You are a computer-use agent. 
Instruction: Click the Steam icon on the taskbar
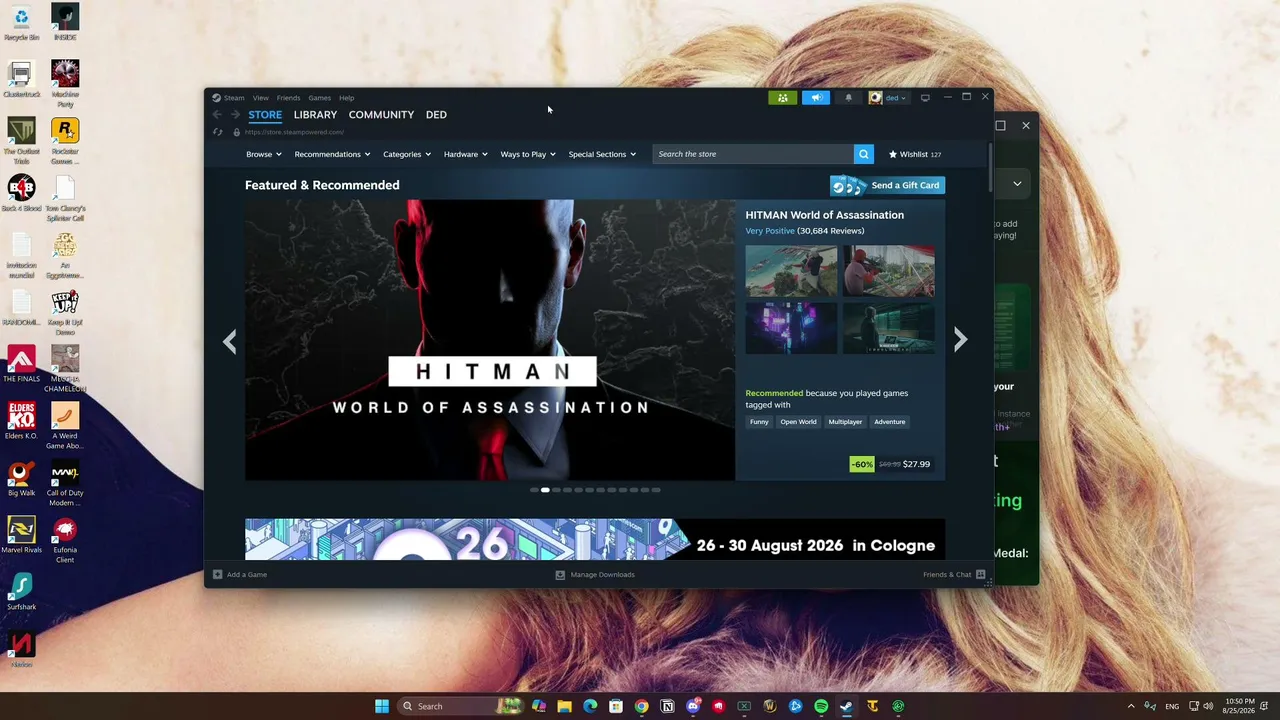pyautogui.click(x=846, y=706)
